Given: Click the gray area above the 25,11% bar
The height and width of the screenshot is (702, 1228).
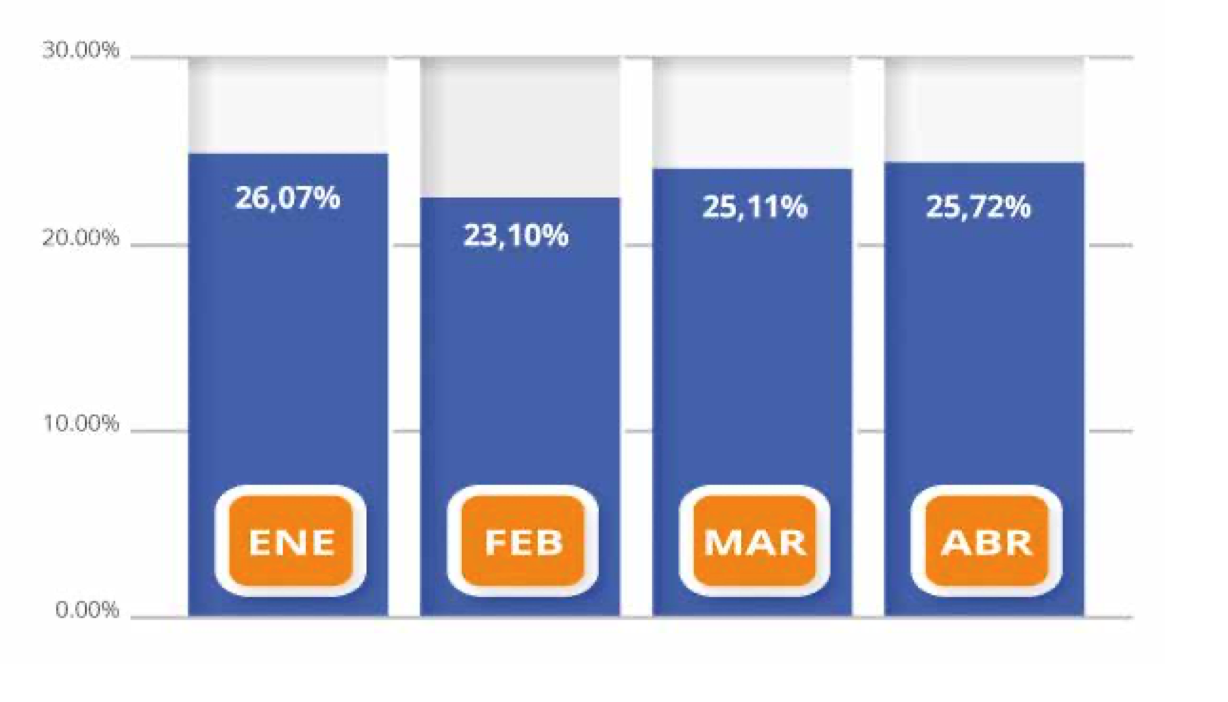Looking at the screenshot, I should [752, 112].
